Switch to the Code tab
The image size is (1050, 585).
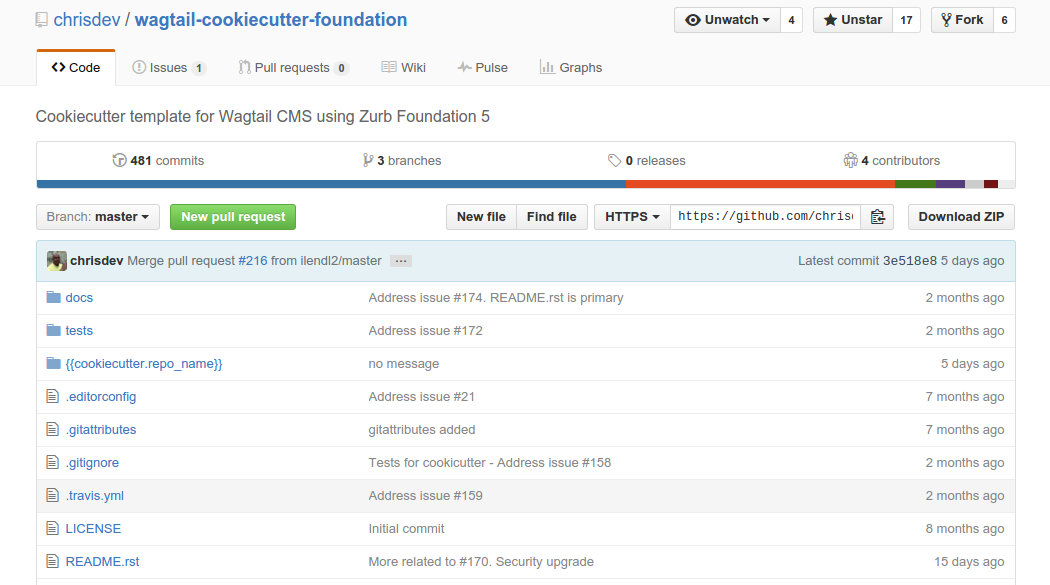(76, 68)
